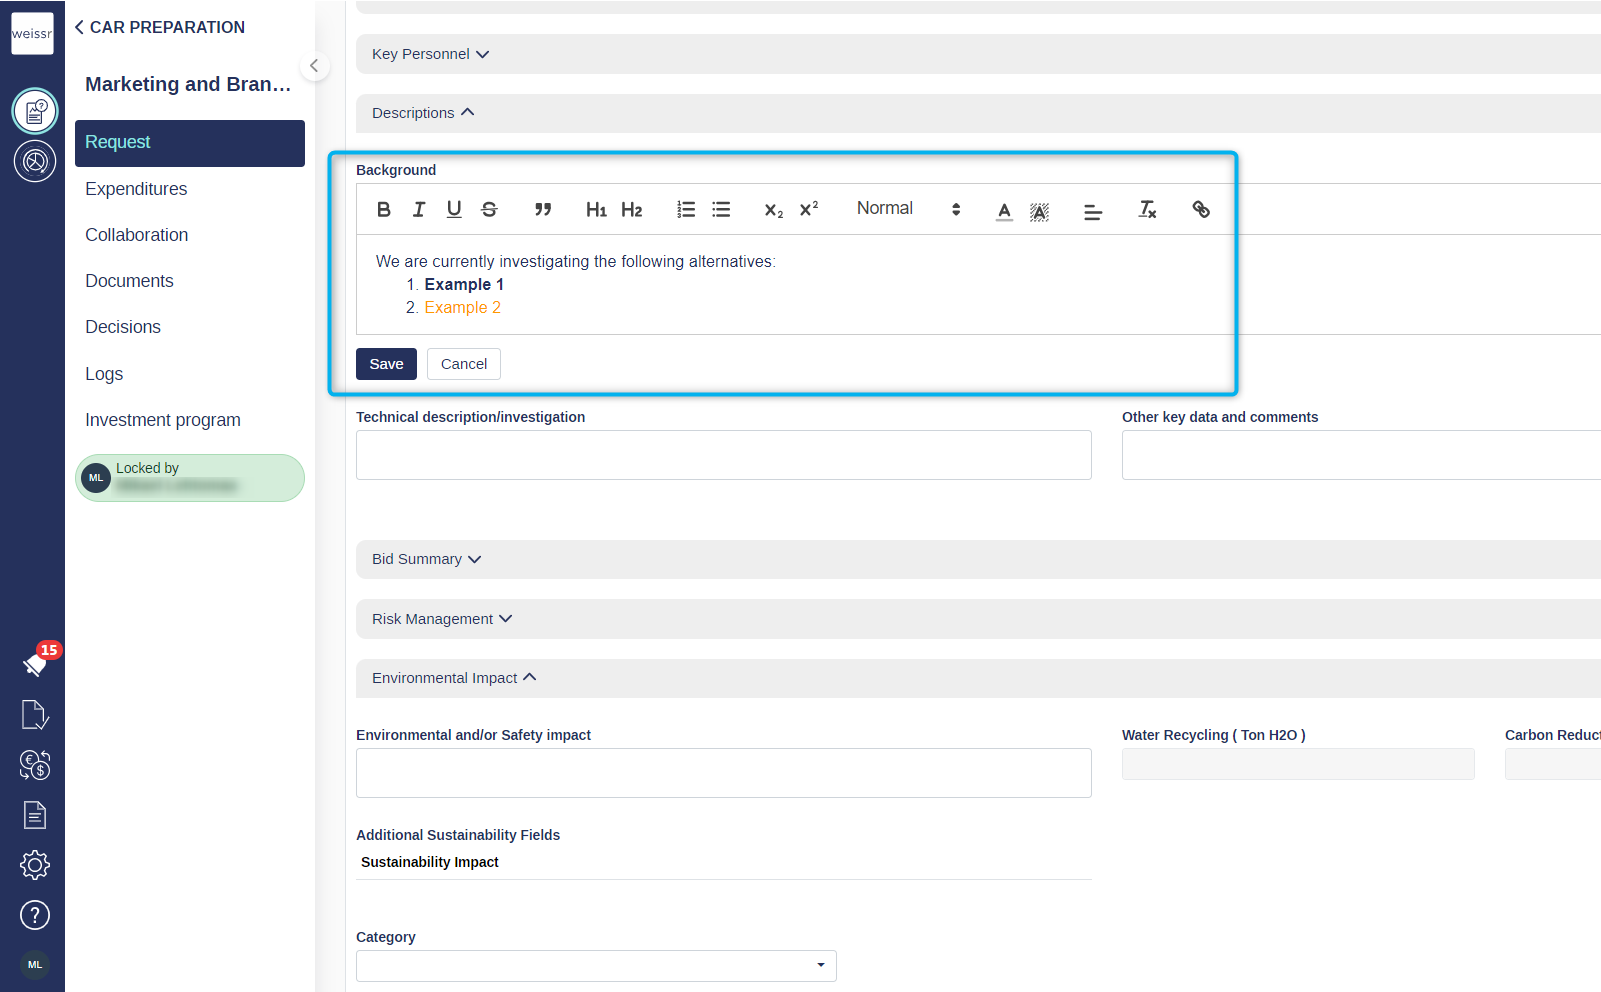Image resolution: width=1601 pixels, height=992 pixels.
Task: Open the Category dropdown
Action: [x=596, y=966]
